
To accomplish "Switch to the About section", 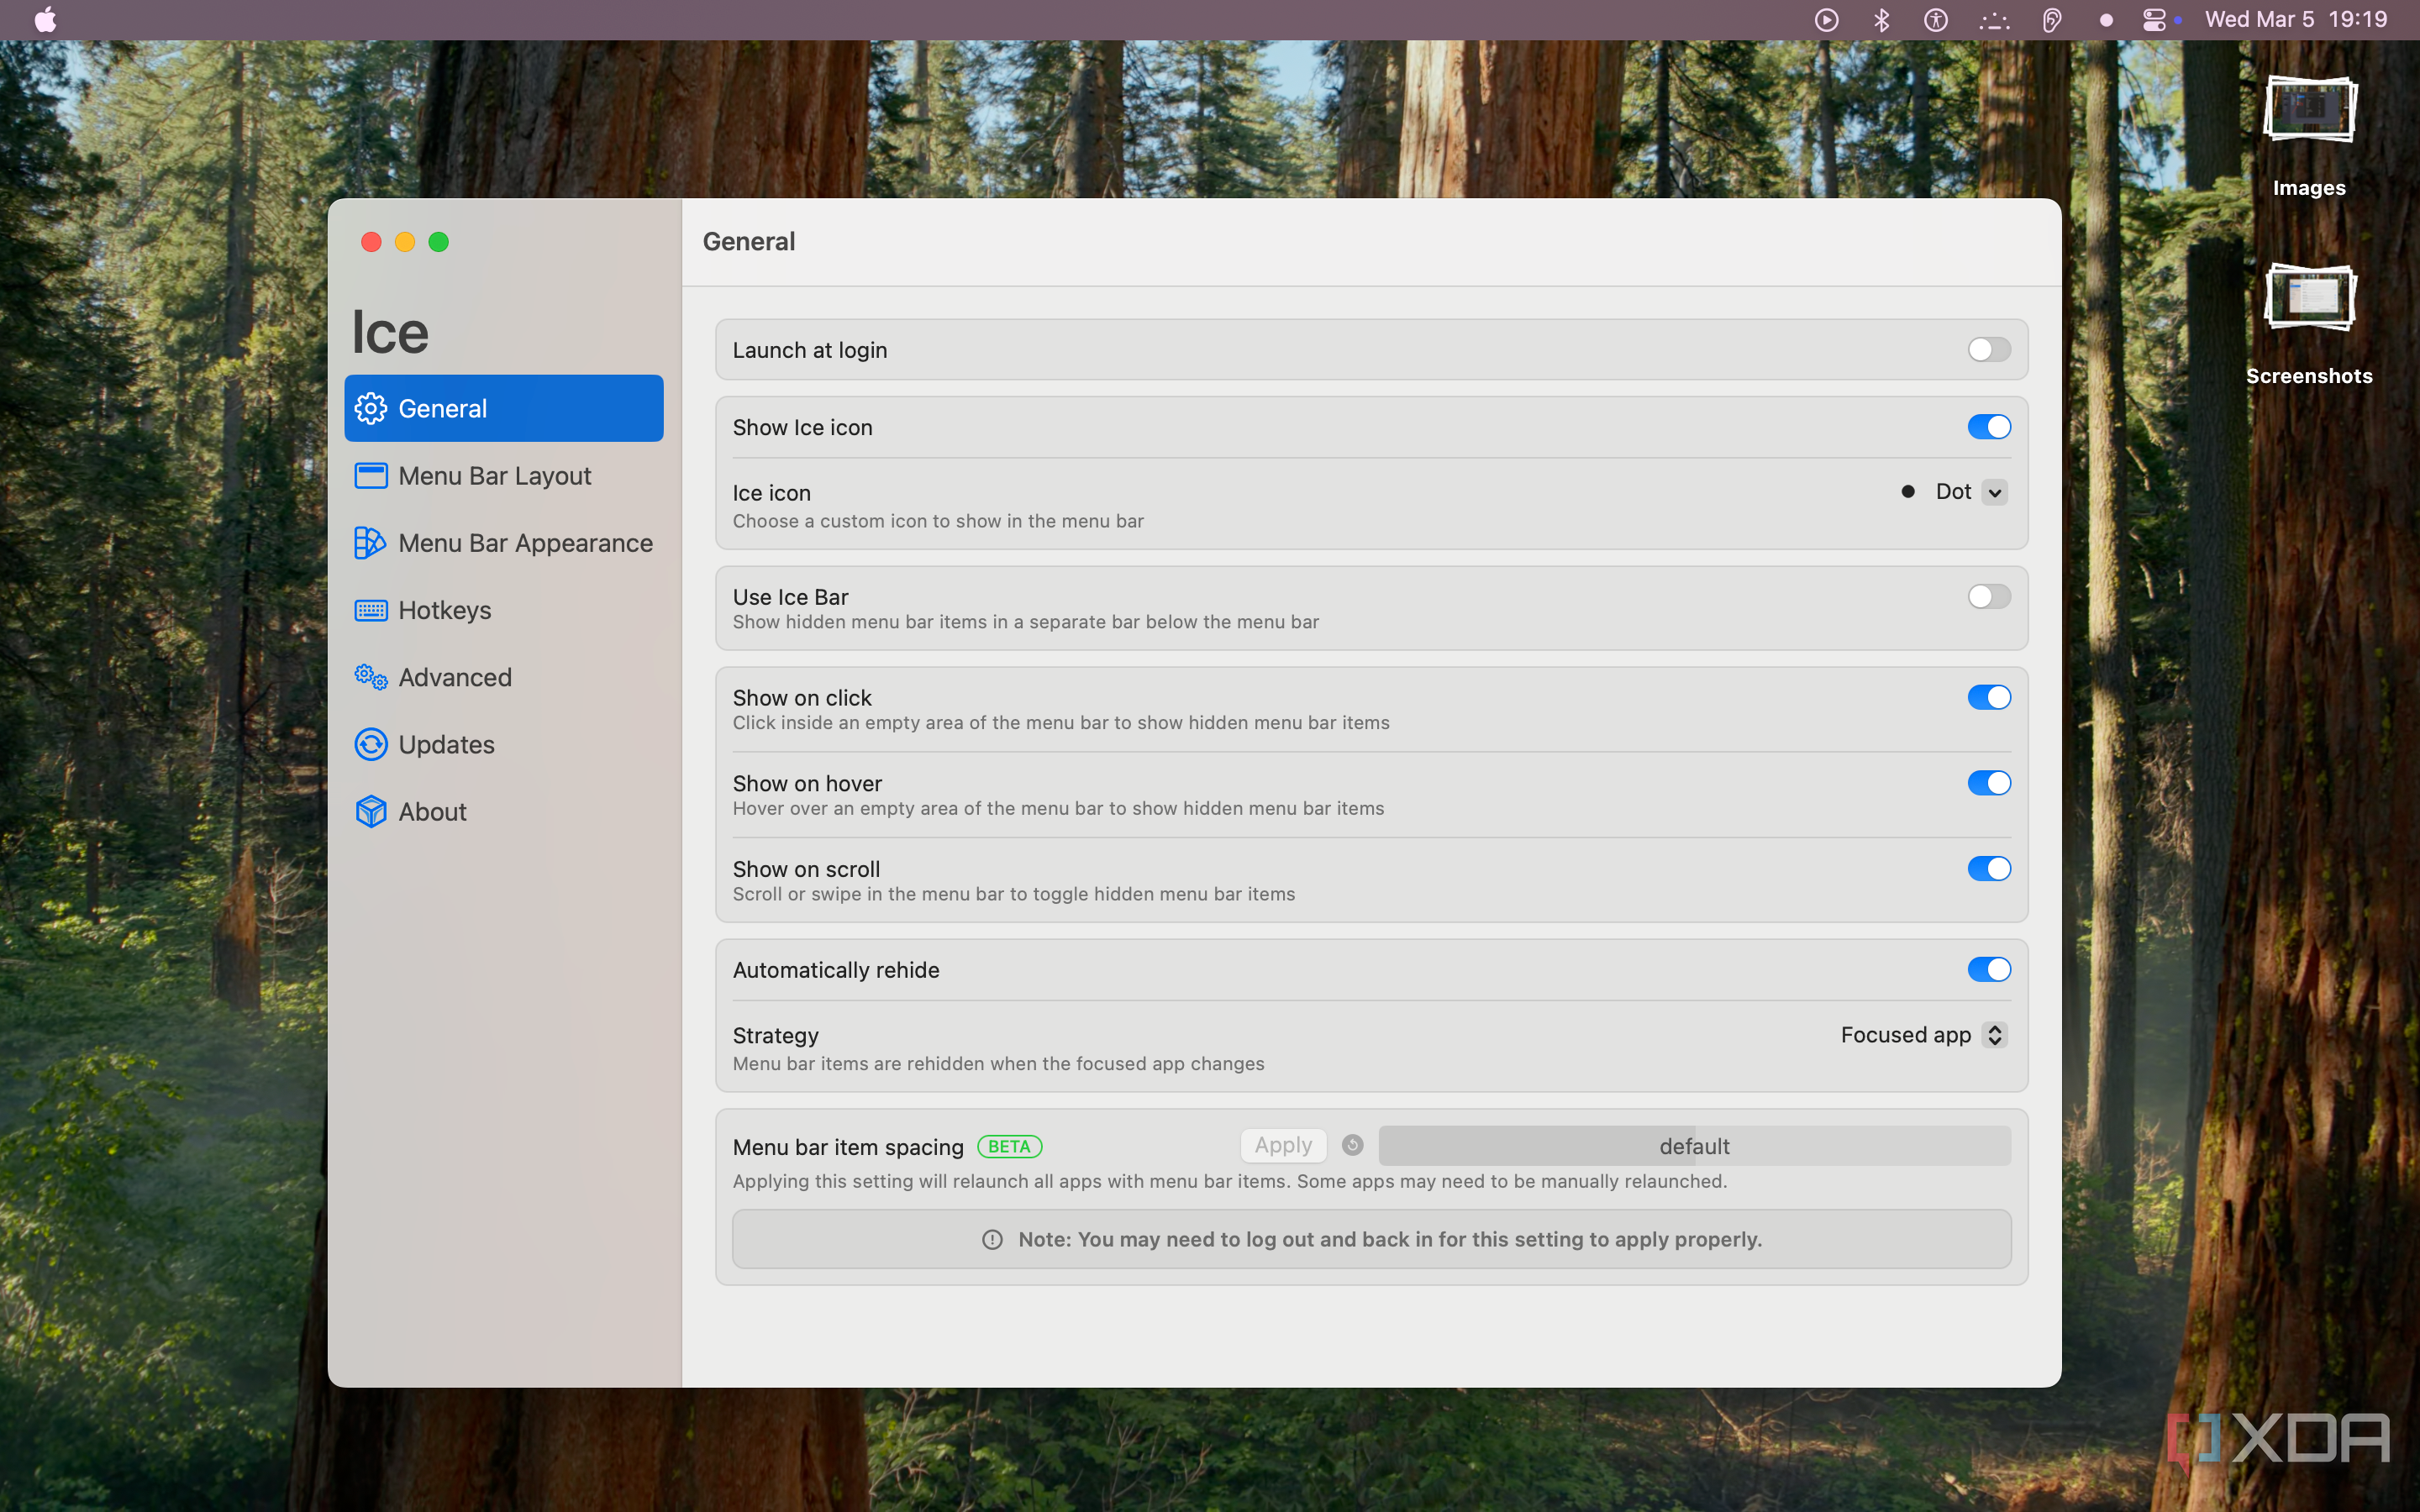I will [x=503, y=811].
